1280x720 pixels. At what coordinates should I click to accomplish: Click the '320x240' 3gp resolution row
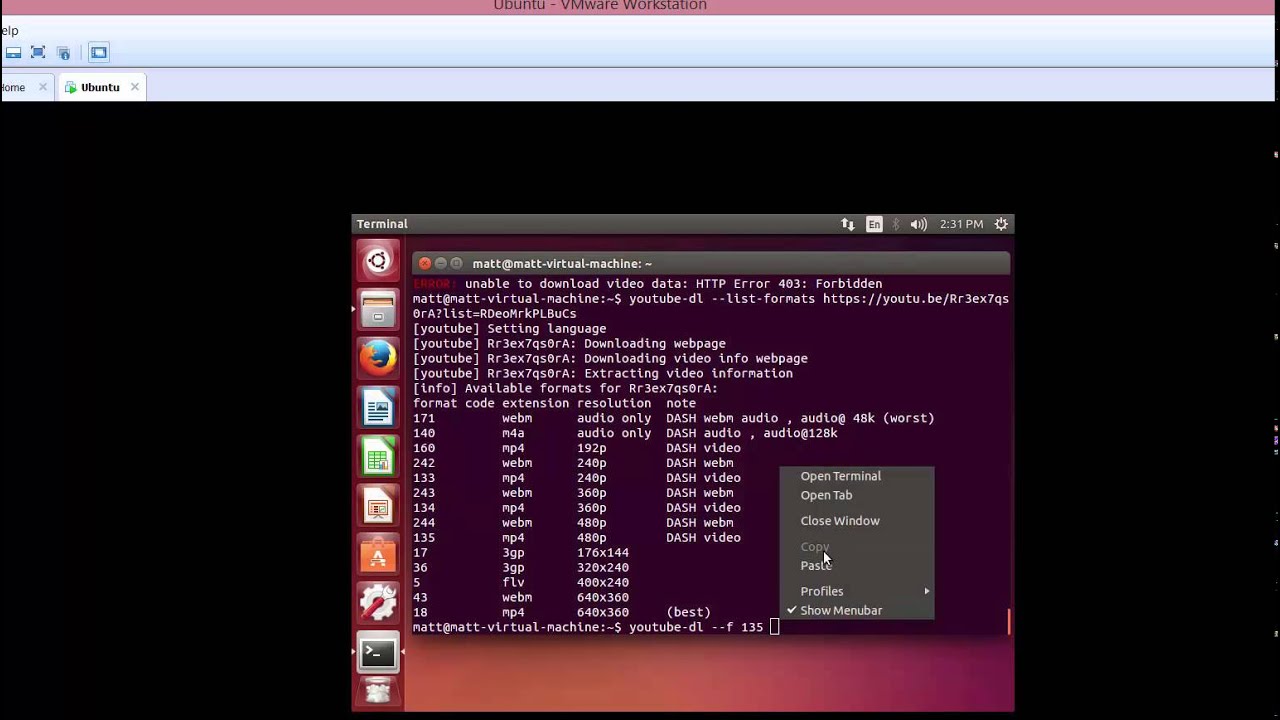[521, 568]
